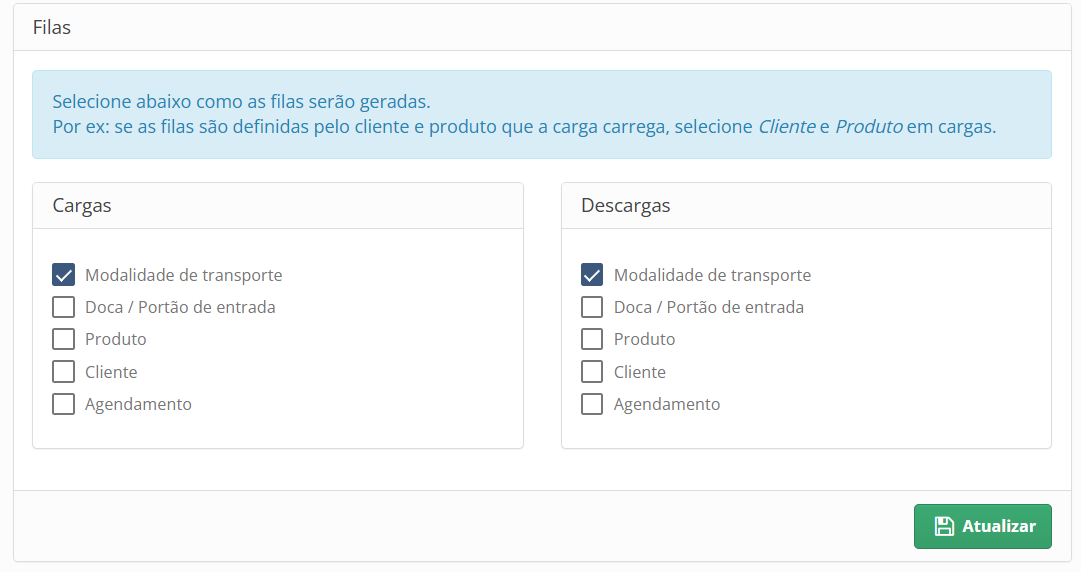Screen dimensions: 1081x572
Task: Enable Produto checkbox in Cargas panel
Action: coord(63,339)
